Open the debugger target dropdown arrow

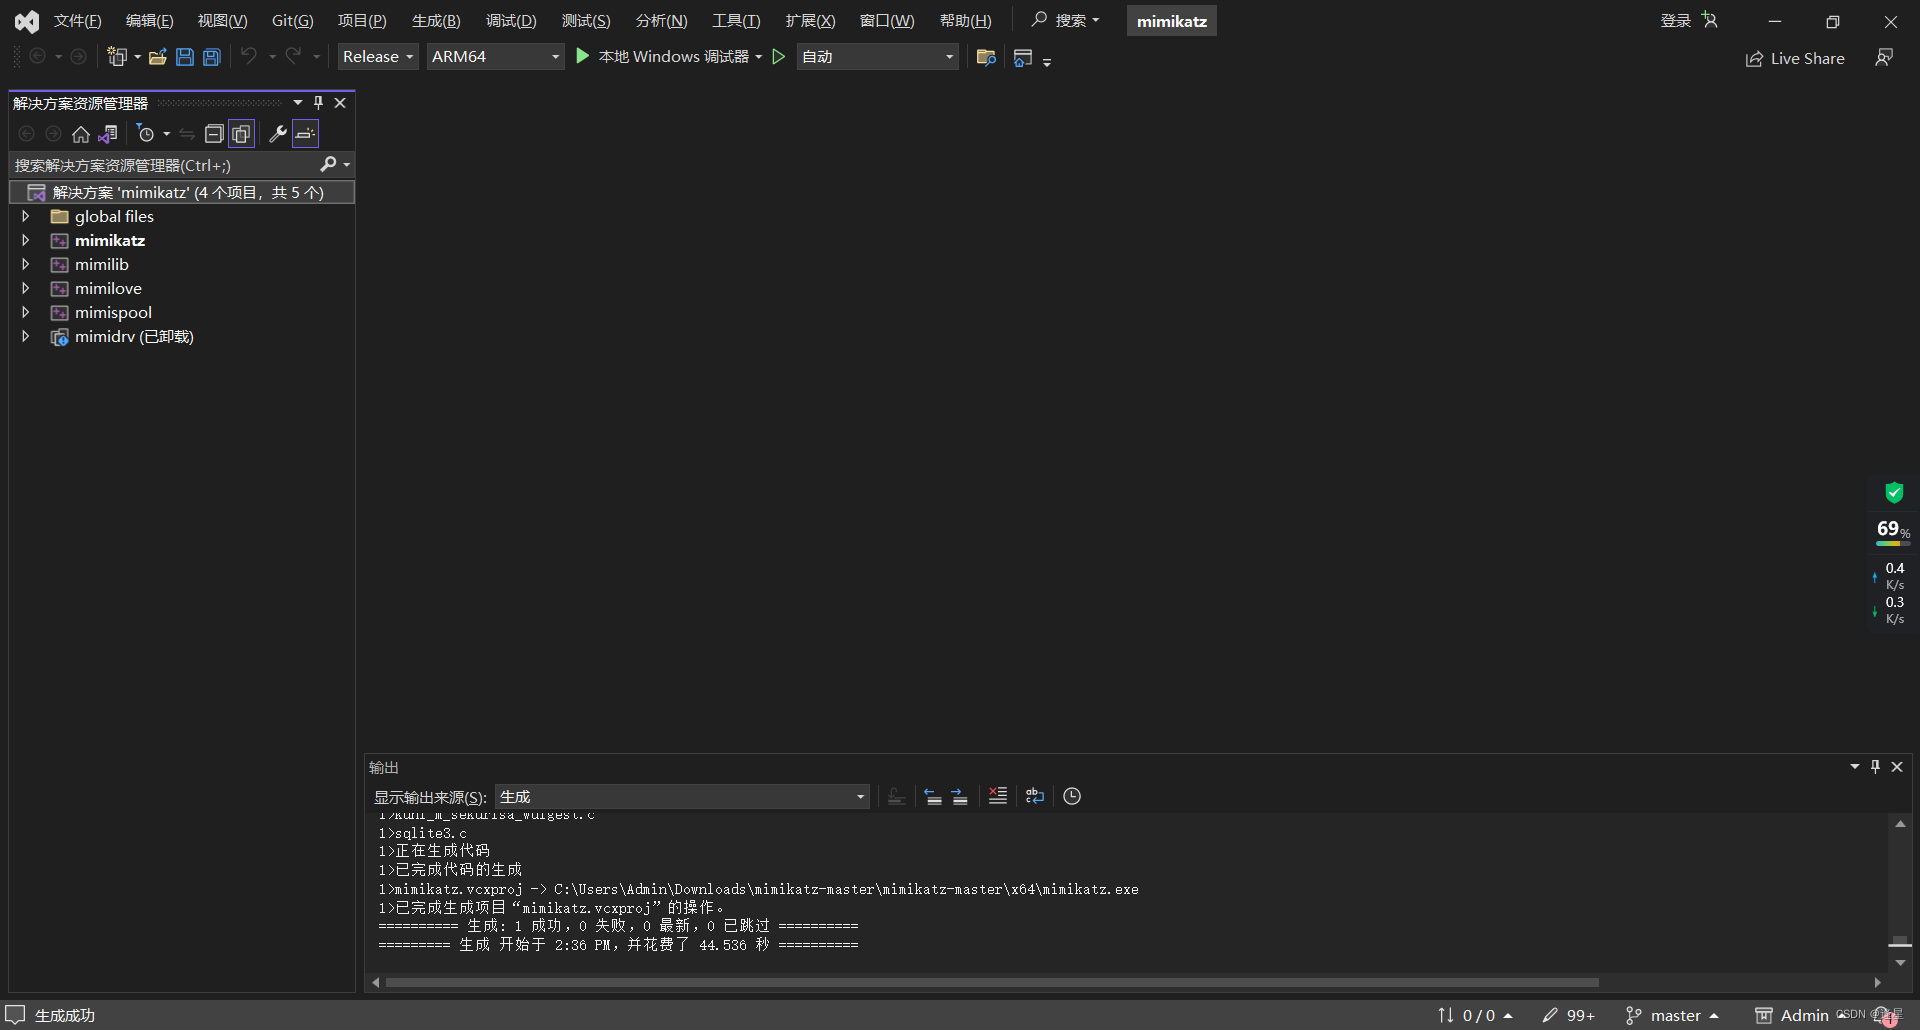[759, 57]
